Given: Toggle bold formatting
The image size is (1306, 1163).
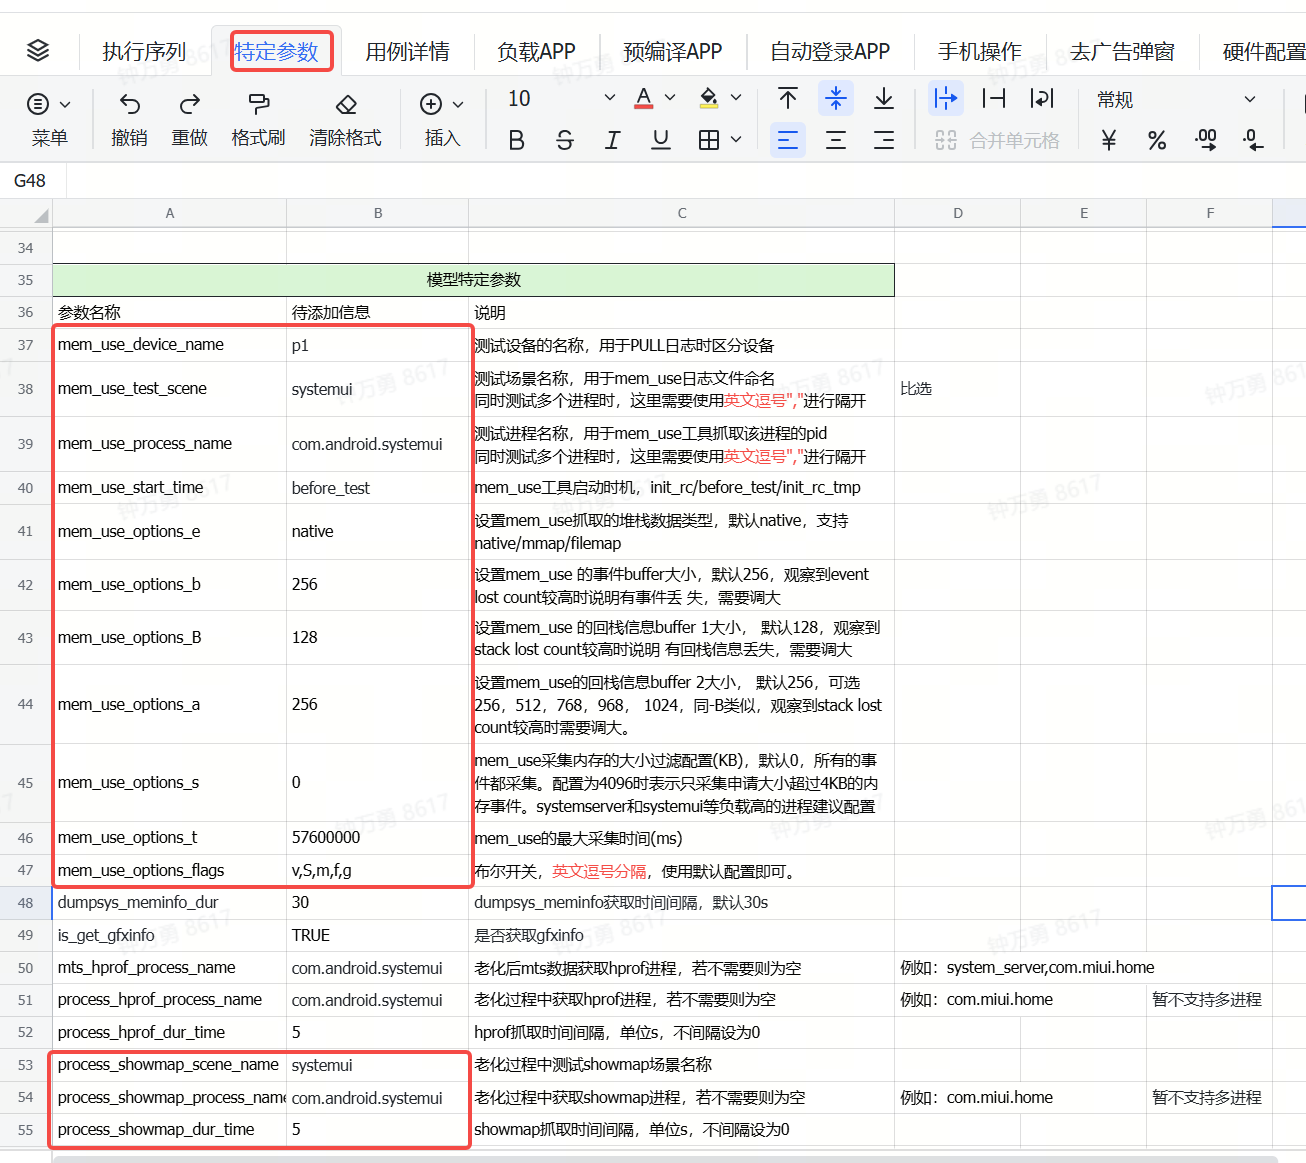Looking at the screenshot, I should click(516, 140).
